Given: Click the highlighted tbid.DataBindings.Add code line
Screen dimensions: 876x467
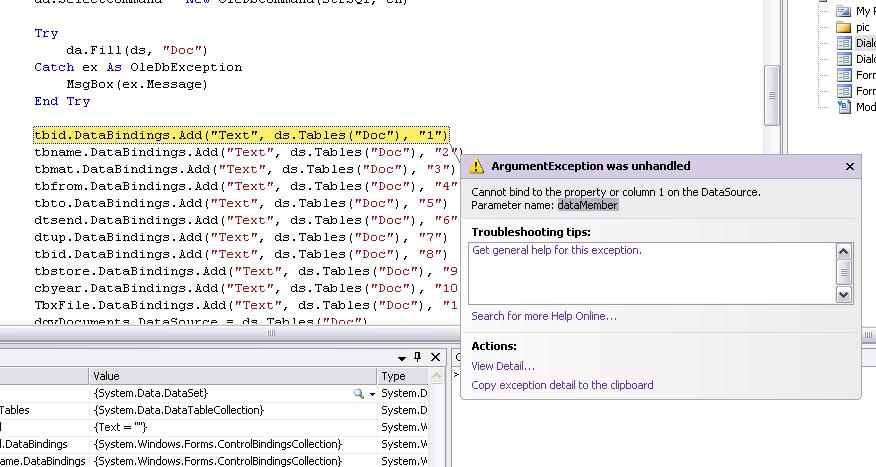Looking at the screenshot, I should coord(241,135).
